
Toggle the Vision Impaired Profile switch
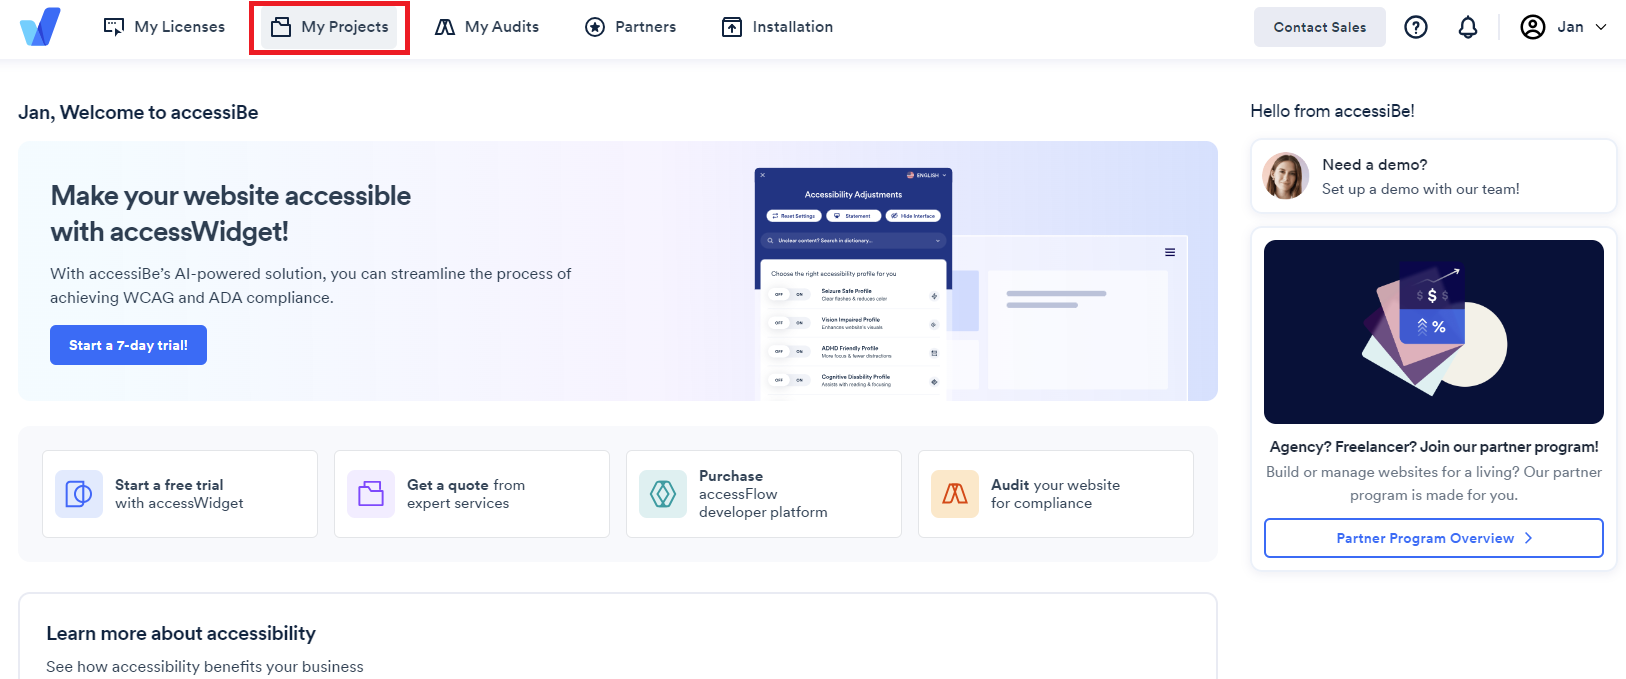[789, 323]
